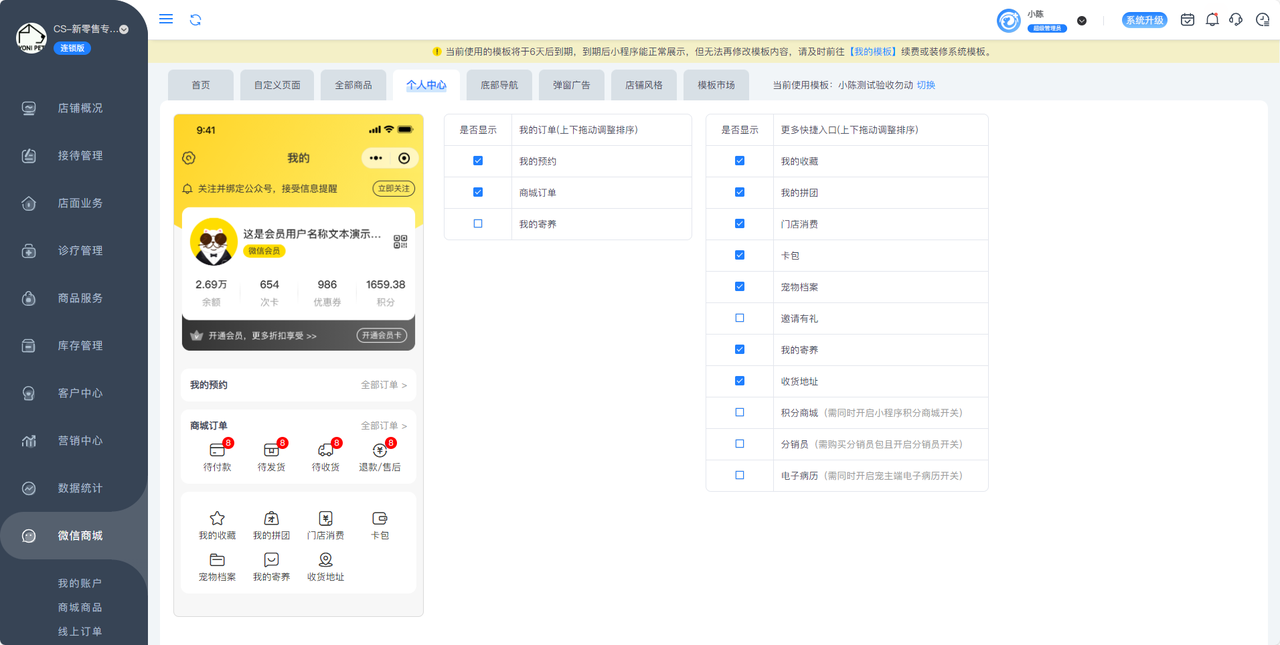Open 我的账户 in the sidebar submenu
1280x645 pixels.
click(x=80, y=583)
